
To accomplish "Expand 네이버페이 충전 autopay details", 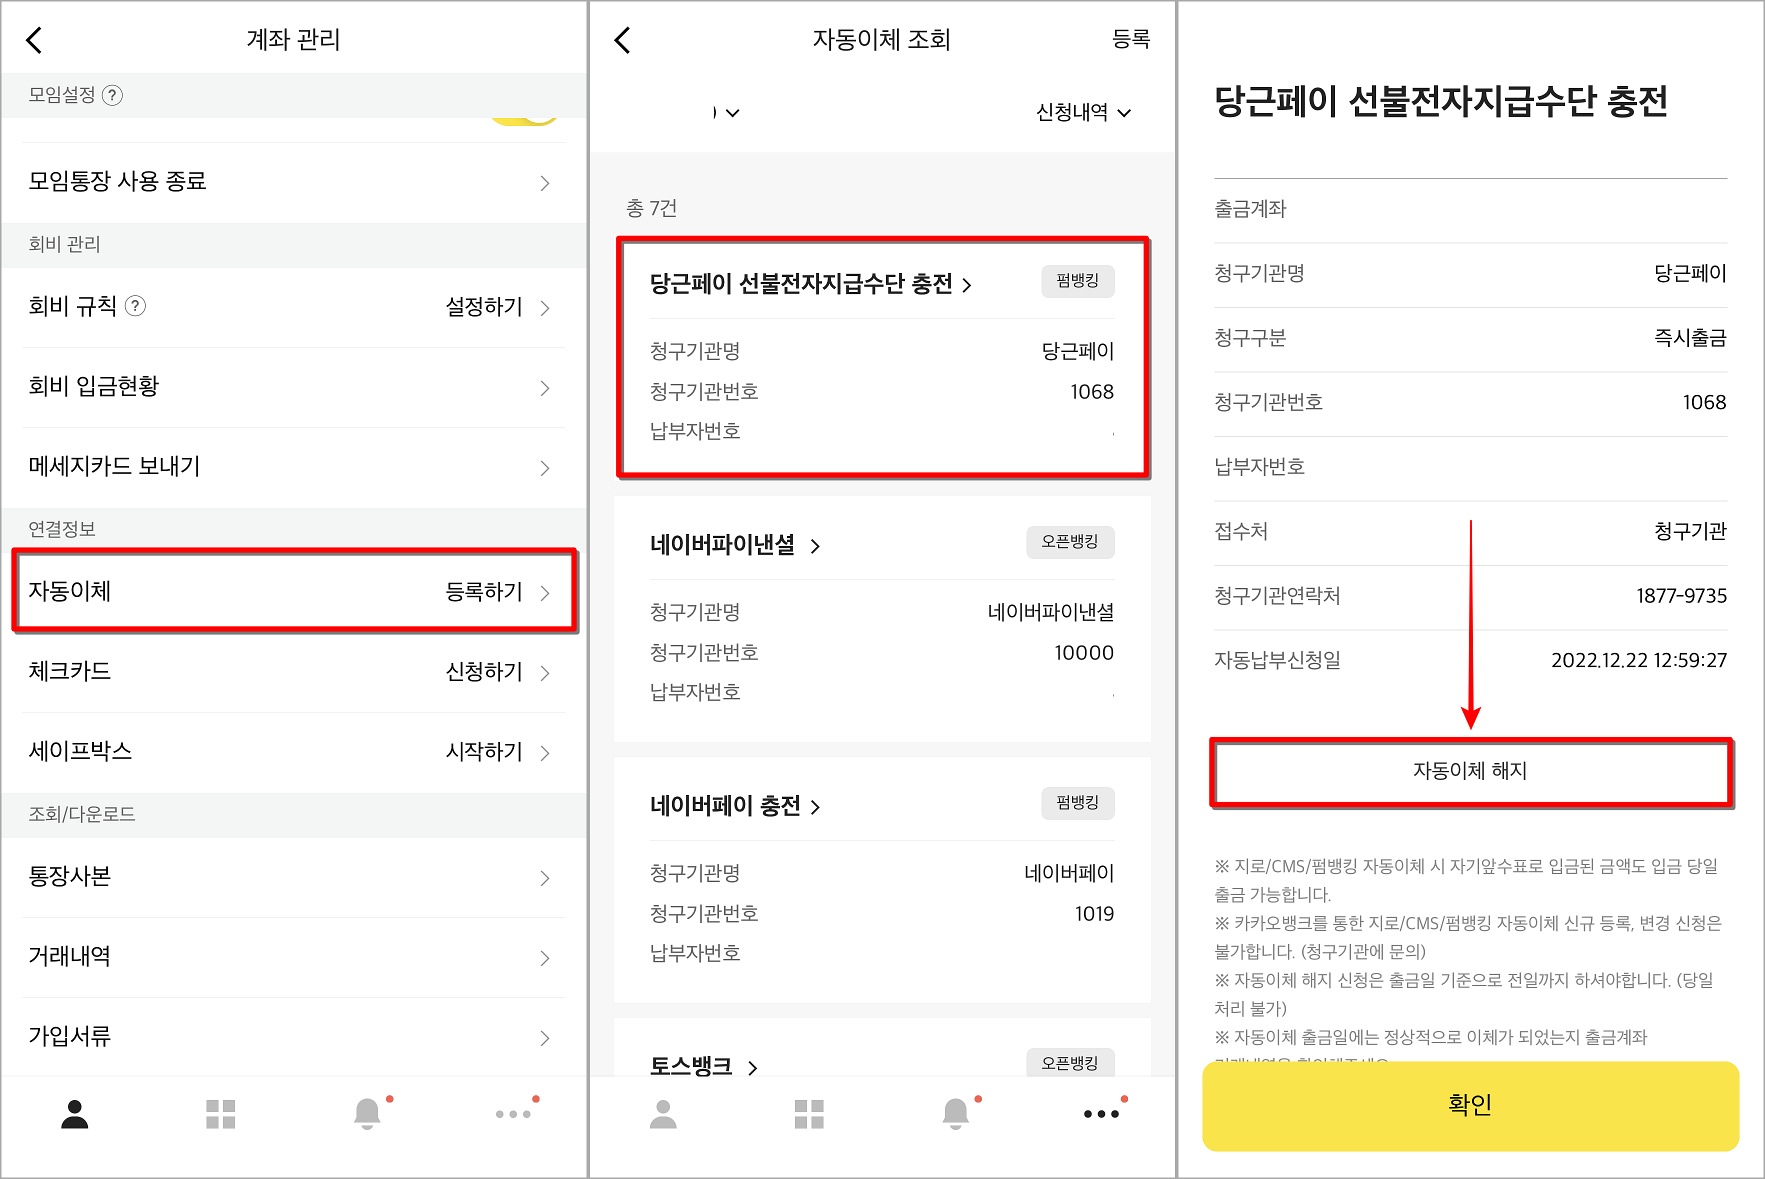I will tap(735, 806).
